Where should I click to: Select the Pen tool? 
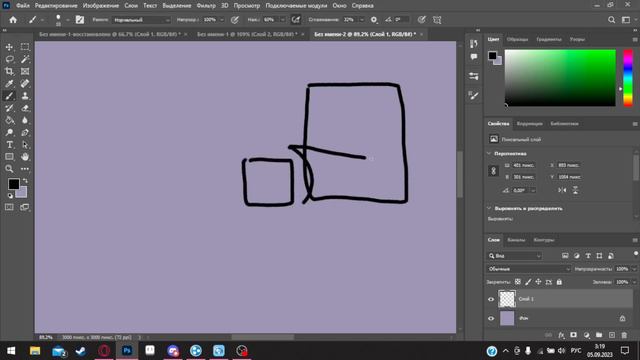pos(25,133)
